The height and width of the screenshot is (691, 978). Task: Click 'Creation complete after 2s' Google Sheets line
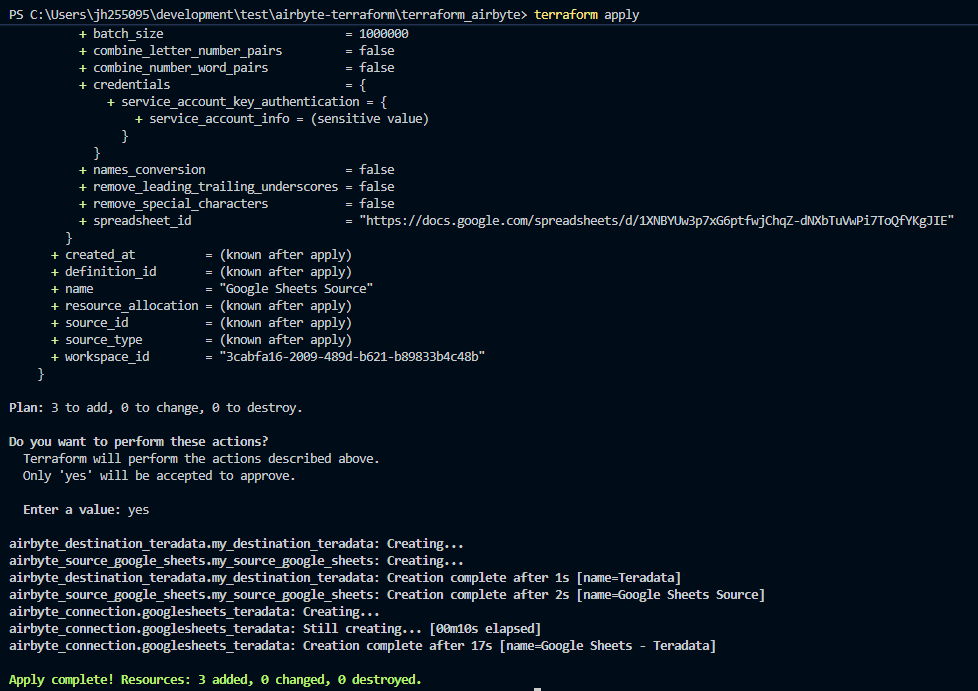387,595
